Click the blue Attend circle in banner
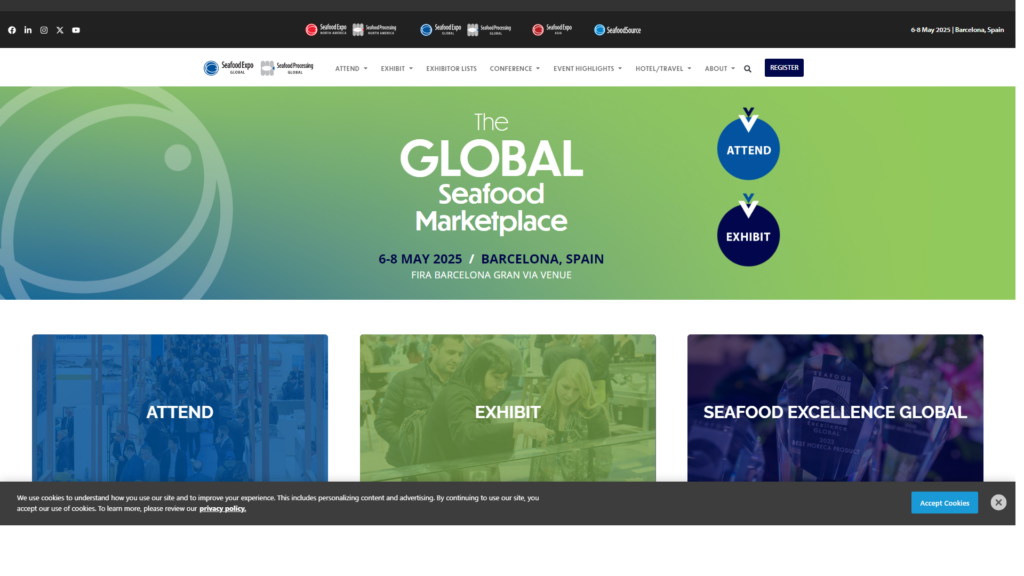Image resolution: width=1024 pixels, height=576 pixels. tap(748, 149)
